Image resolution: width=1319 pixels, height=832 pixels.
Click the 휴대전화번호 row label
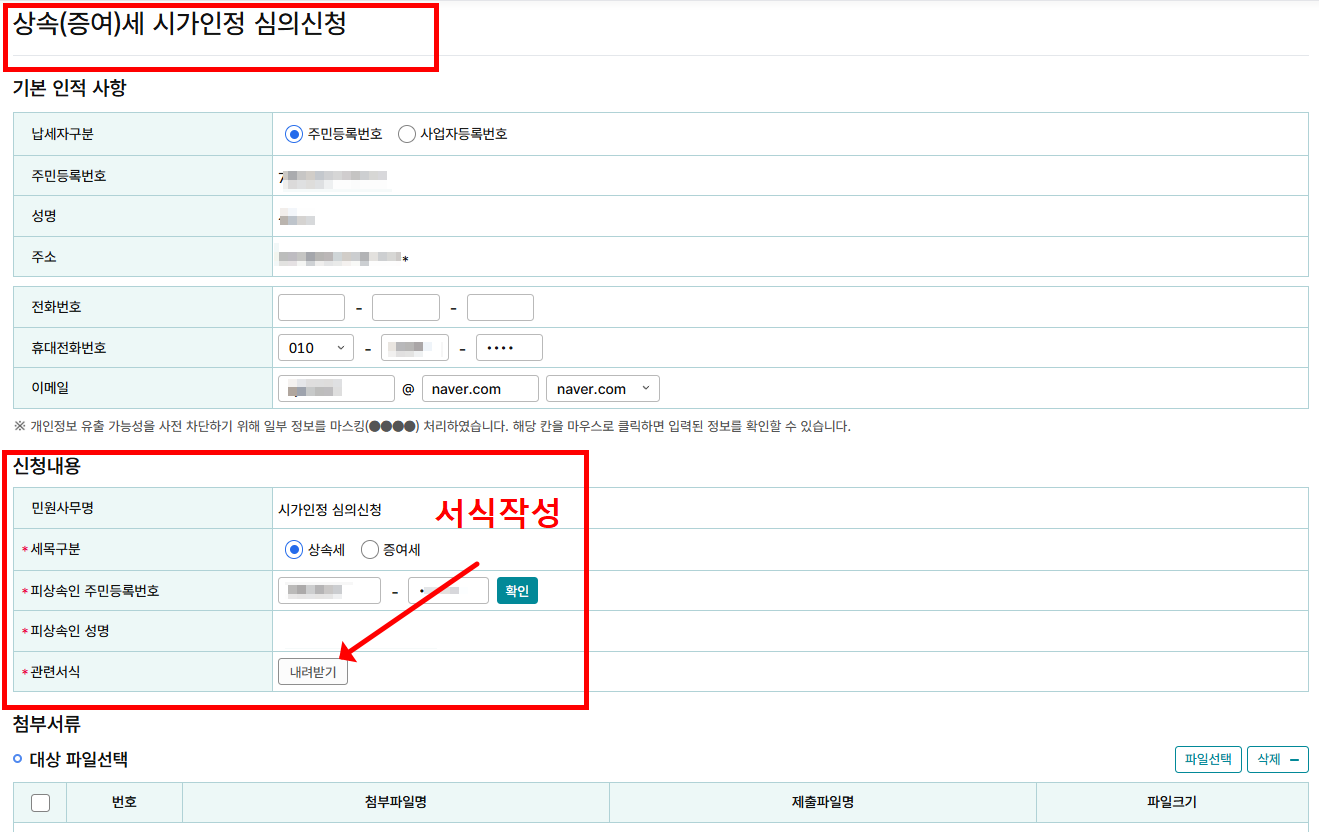coord(69,348)
